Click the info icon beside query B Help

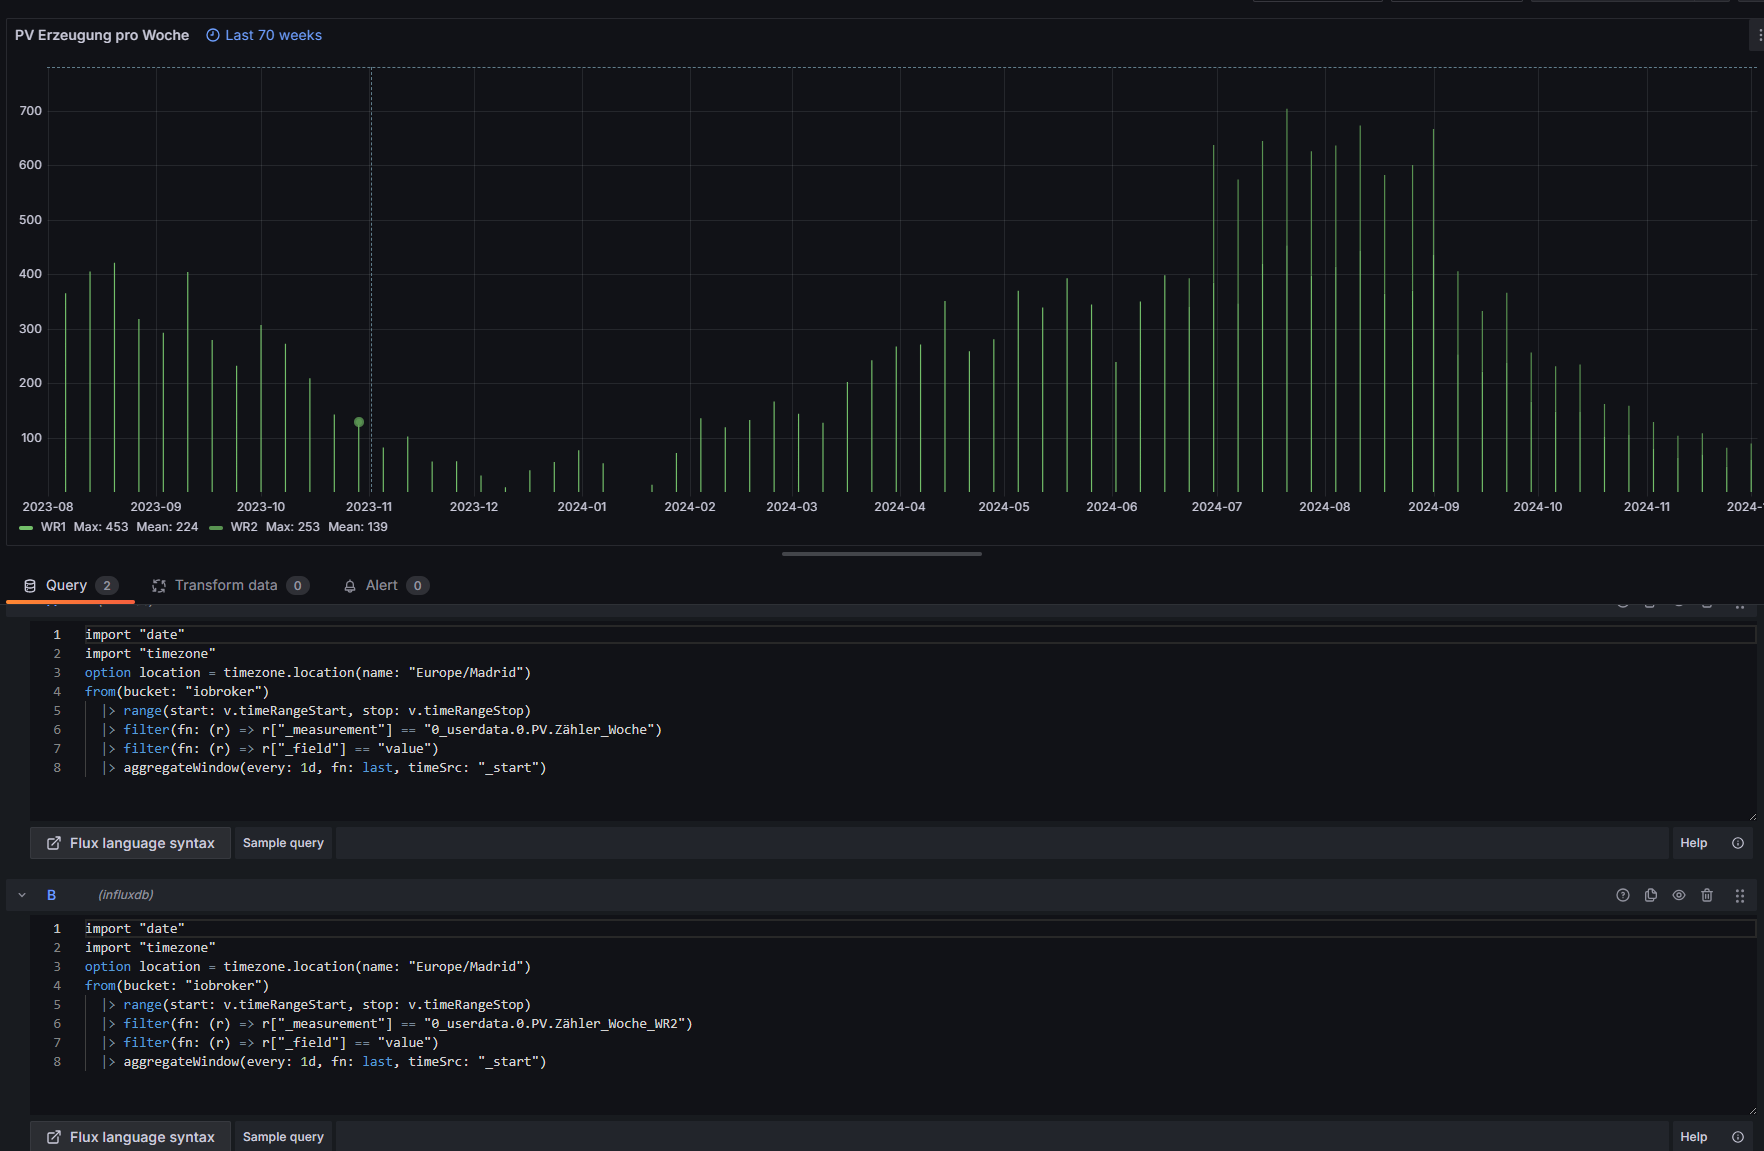coord(1738,1137)
